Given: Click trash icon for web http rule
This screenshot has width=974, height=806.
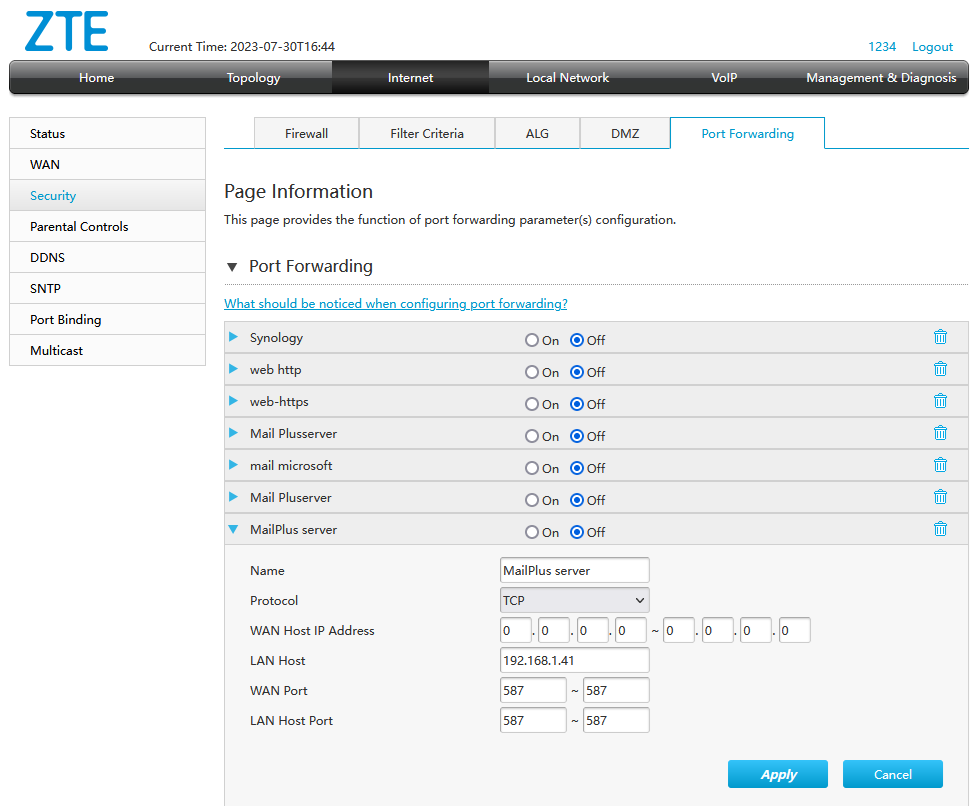Looking at the screenshot, I should pyautogui.click(x=940, y=369).
